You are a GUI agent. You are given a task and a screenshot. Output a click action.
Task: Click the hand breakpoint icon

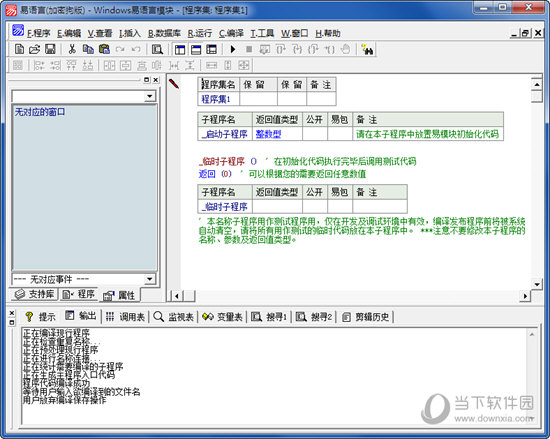(346, 49)
